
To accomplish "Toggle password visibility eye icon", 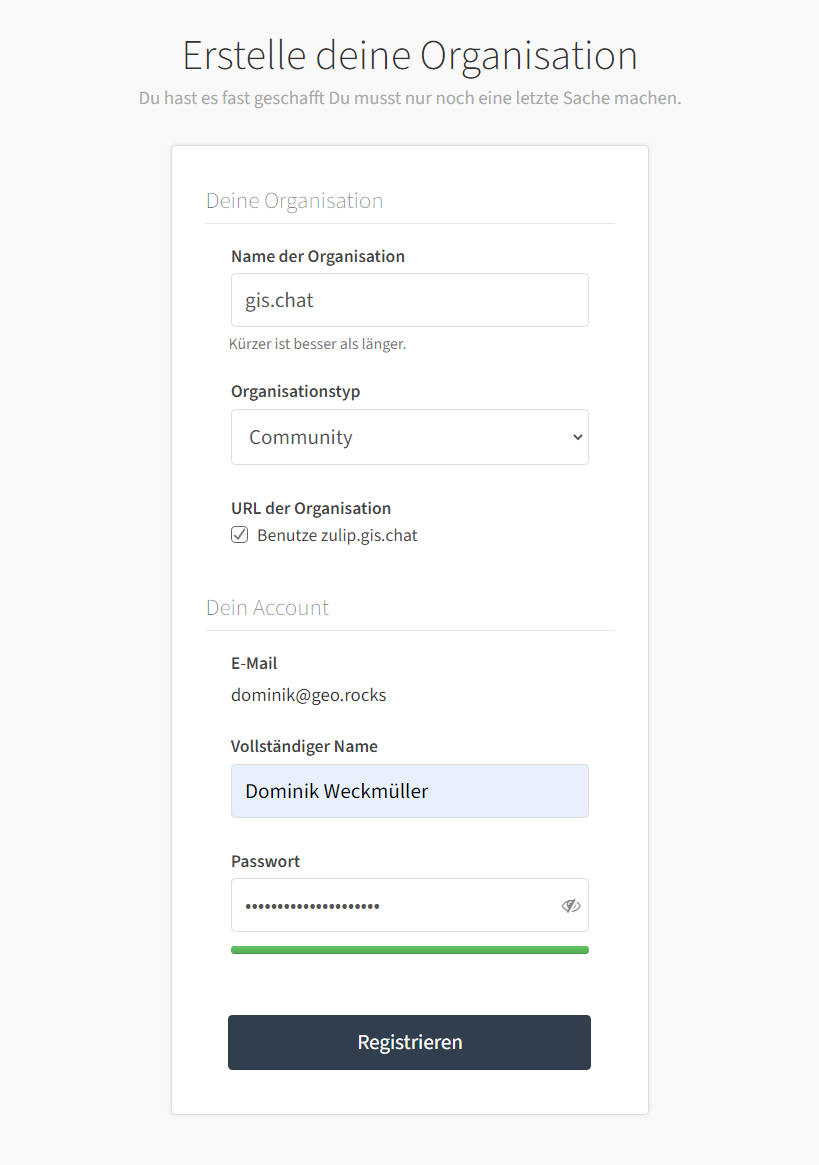I will pyautogui.click(x=571, y=905).
